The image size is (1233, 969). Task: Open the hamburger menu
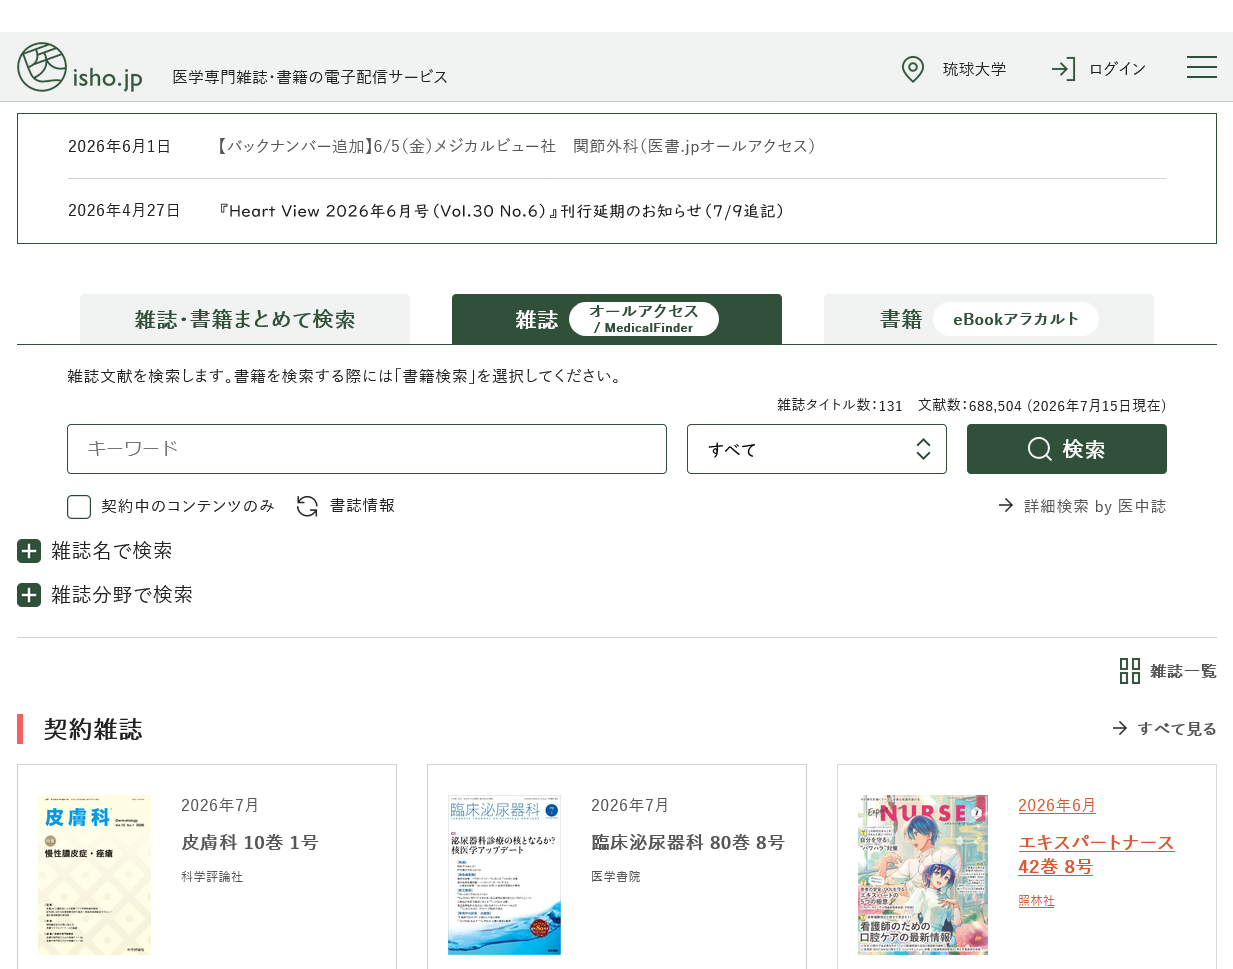tap(1202, 67)
